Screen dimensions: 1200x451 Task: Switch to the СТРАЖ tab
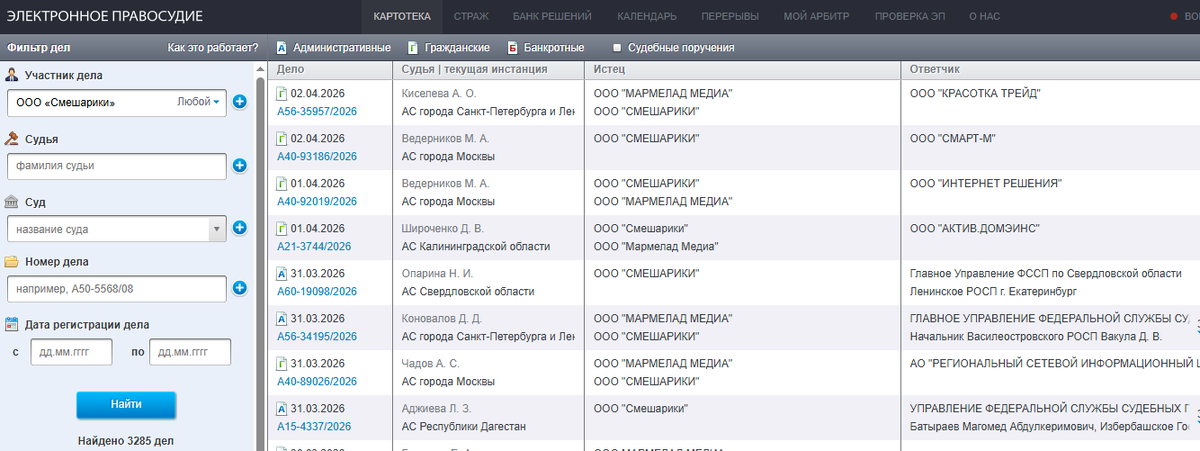[x=471, y=17]
